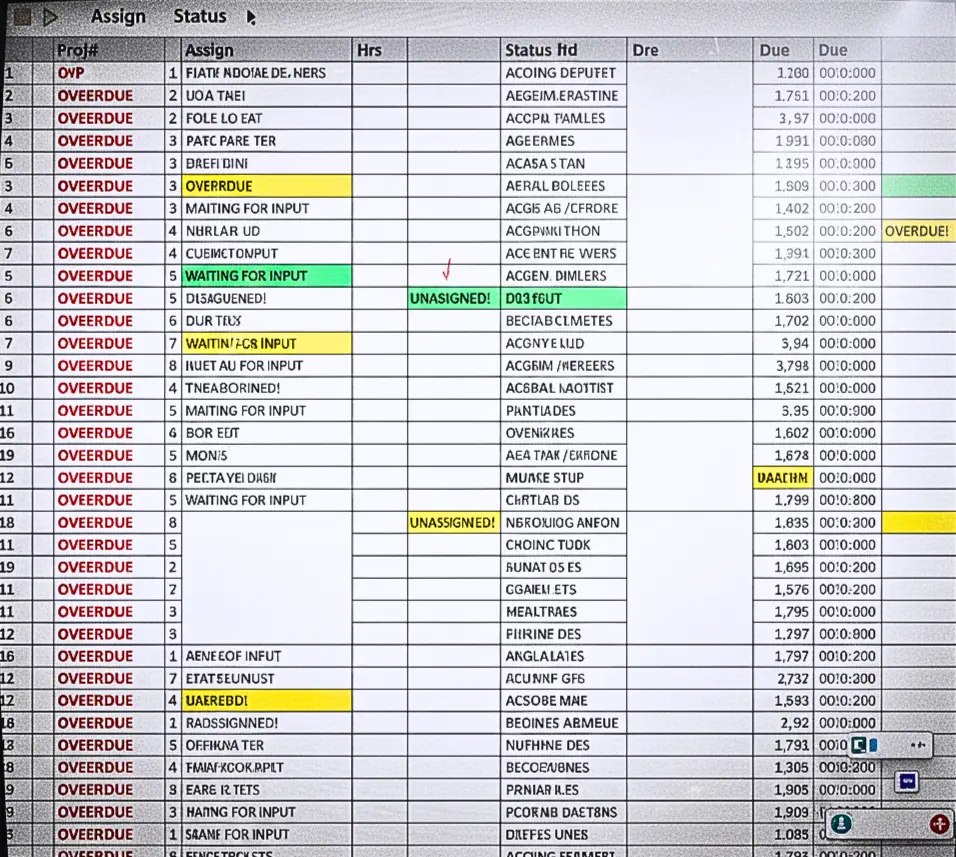
Task: Click the Excel icon in the floating mini toolbar
Action: [860, 745]
